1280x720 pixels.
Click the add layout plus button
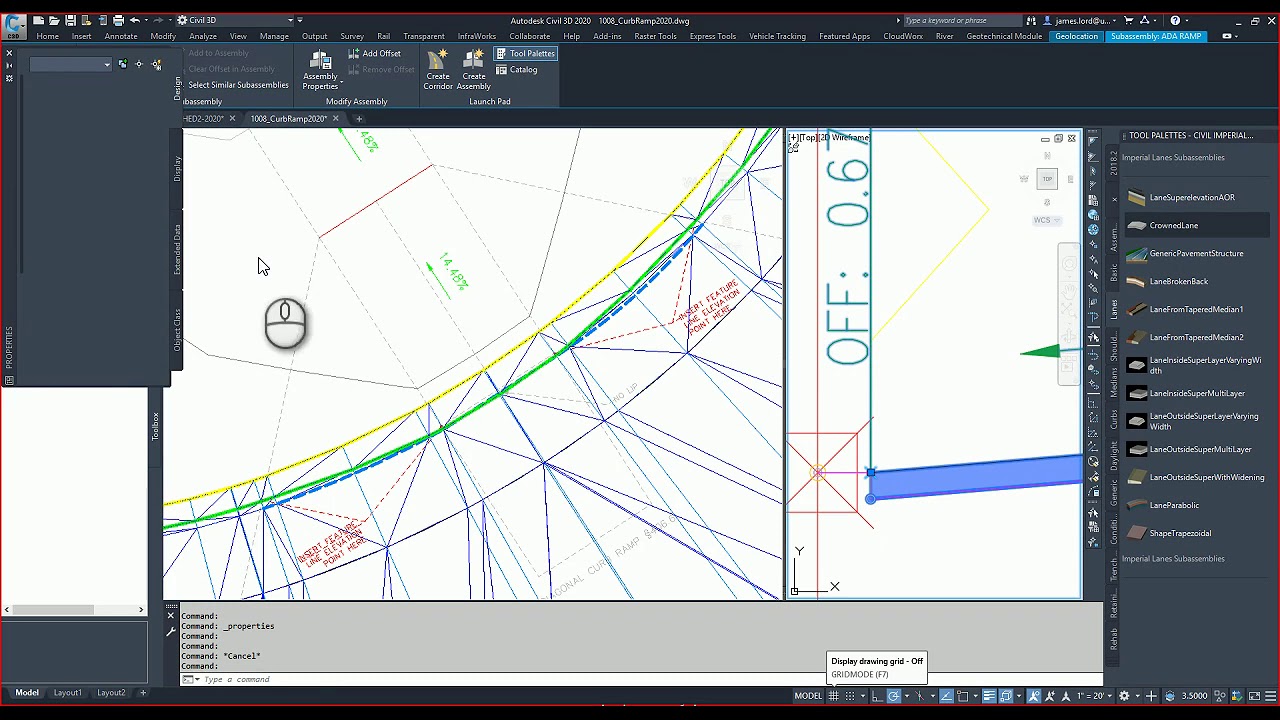pyautogui.click(x=142, y=693)
